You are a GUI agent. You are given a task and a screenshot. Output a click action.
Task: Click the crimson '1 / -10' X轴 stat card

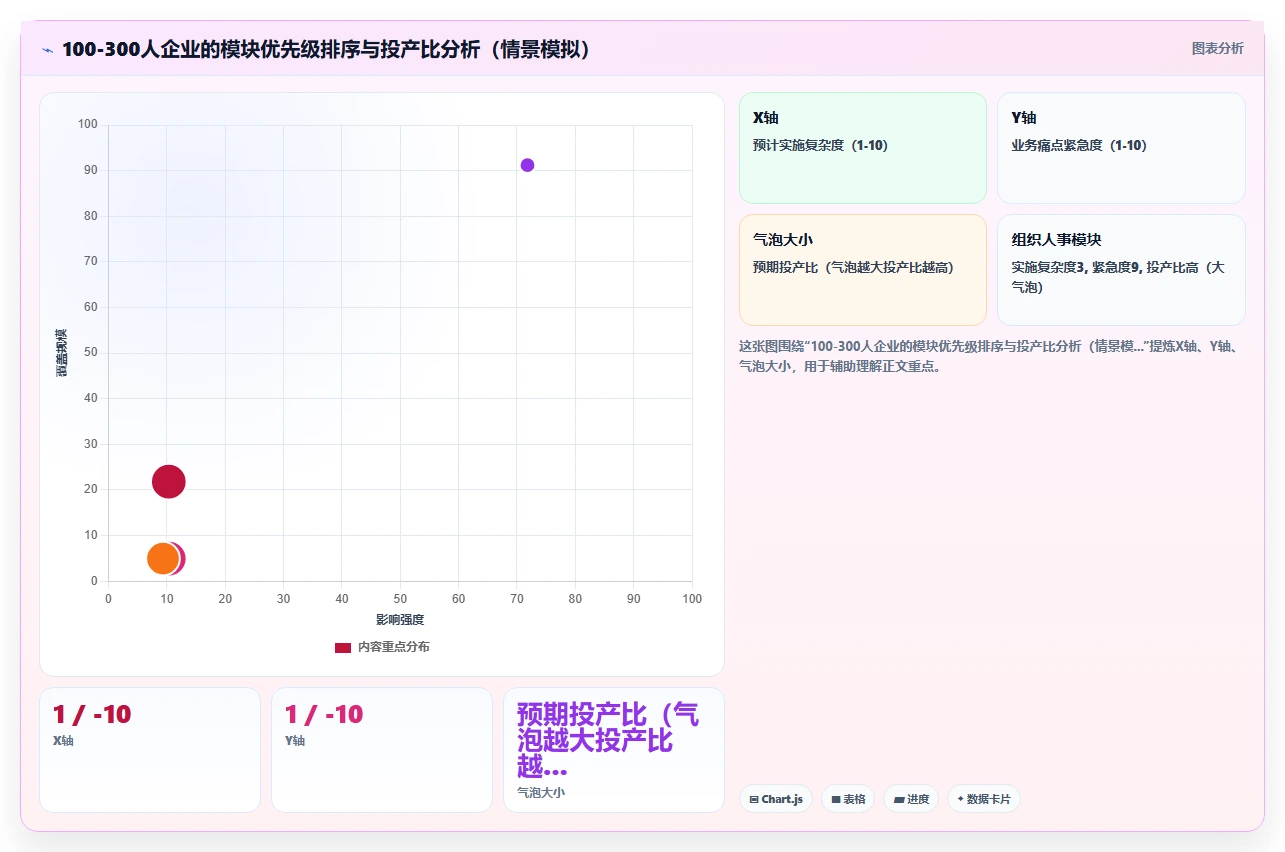click(150, 750)
